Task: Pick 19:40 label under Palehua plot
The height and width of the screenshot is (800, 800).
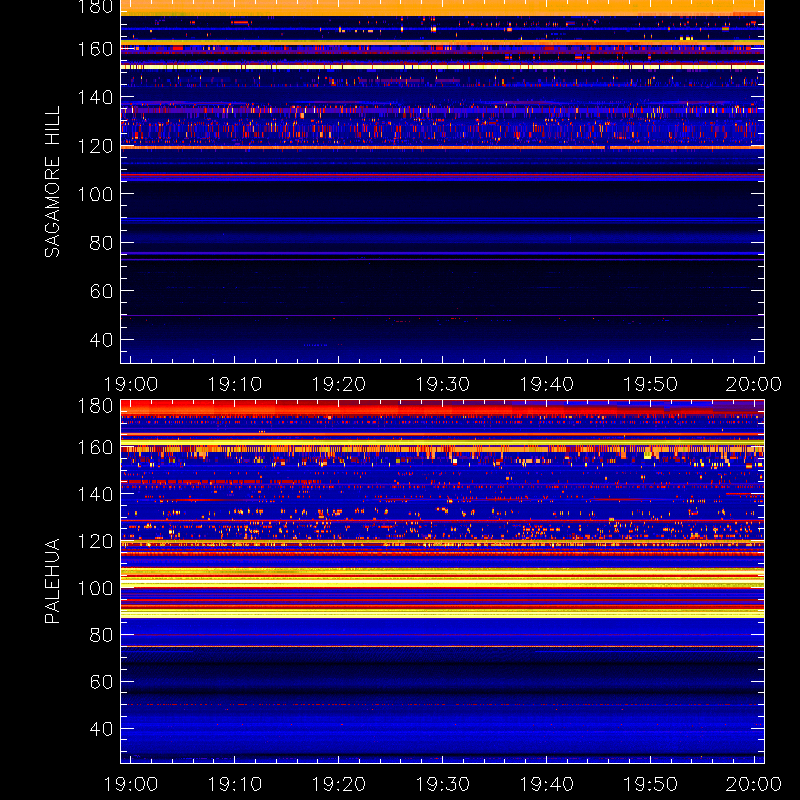Action: click(546, 784)
